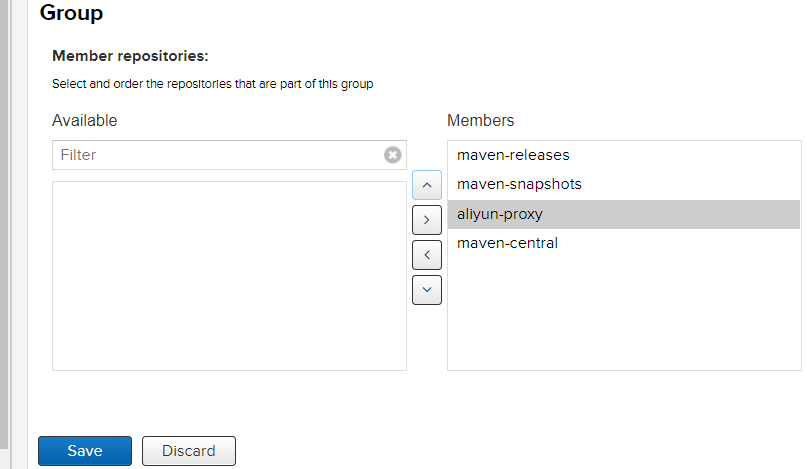Select maven-central in Members list
The image size is (807, 469).
[507, 243]
